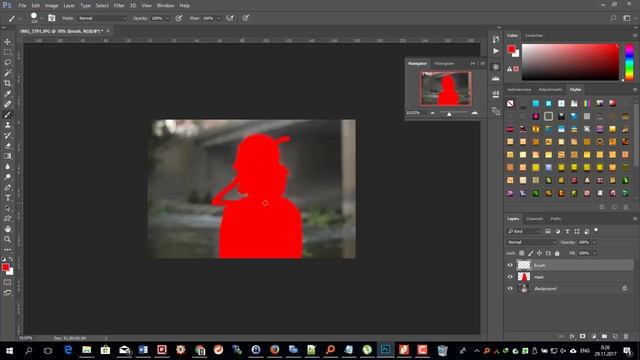This screenshot has height=360, width=640.
Task: Open the layer Opacity dropdown
Action: tap(595, 242)
